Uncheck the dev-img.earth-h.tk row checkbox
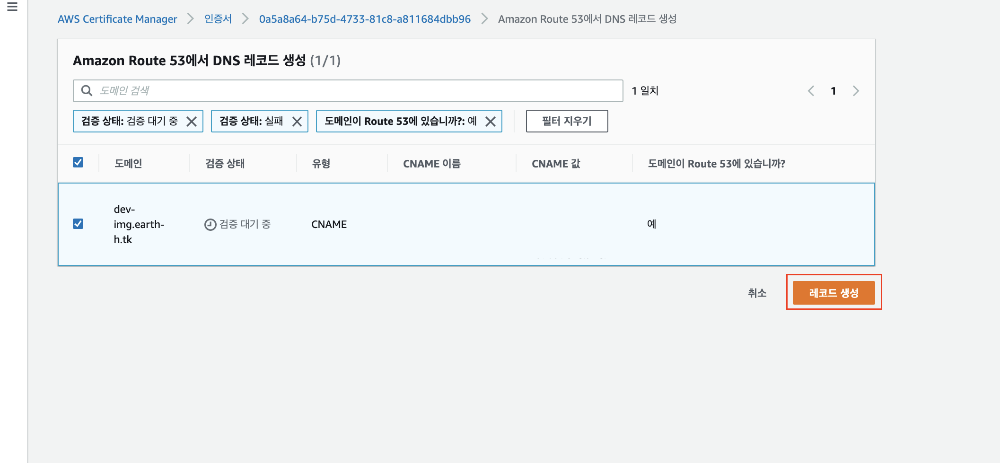This screenshot has height=463, width=1000. pyautogui.click(x=78, y=224)
